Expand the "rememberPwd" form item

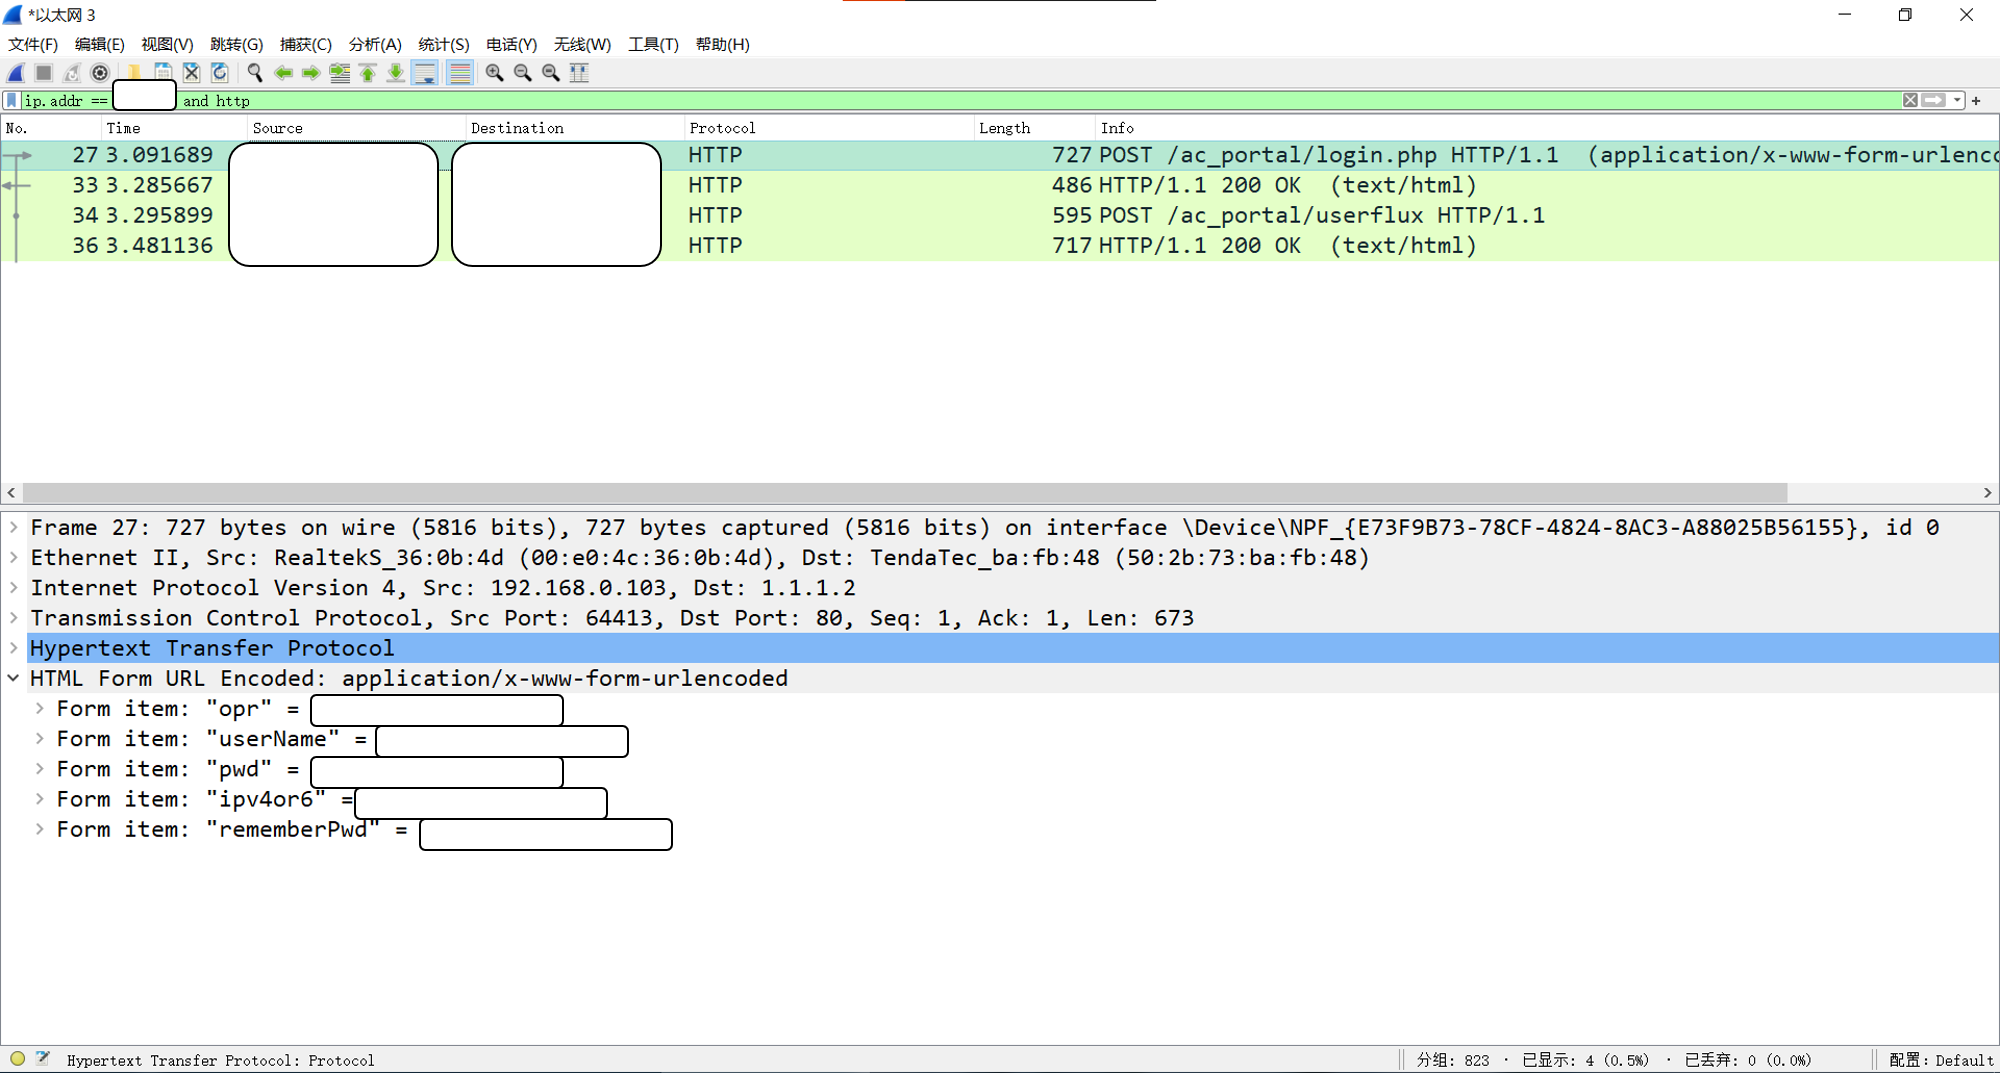point(40,829)
